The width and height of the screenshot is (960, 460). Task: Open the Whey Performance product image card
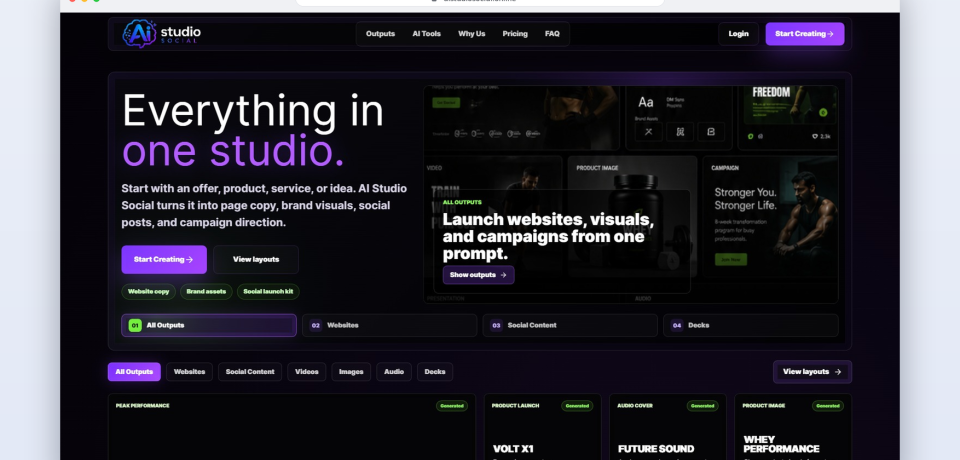click(x=793, y=427)
